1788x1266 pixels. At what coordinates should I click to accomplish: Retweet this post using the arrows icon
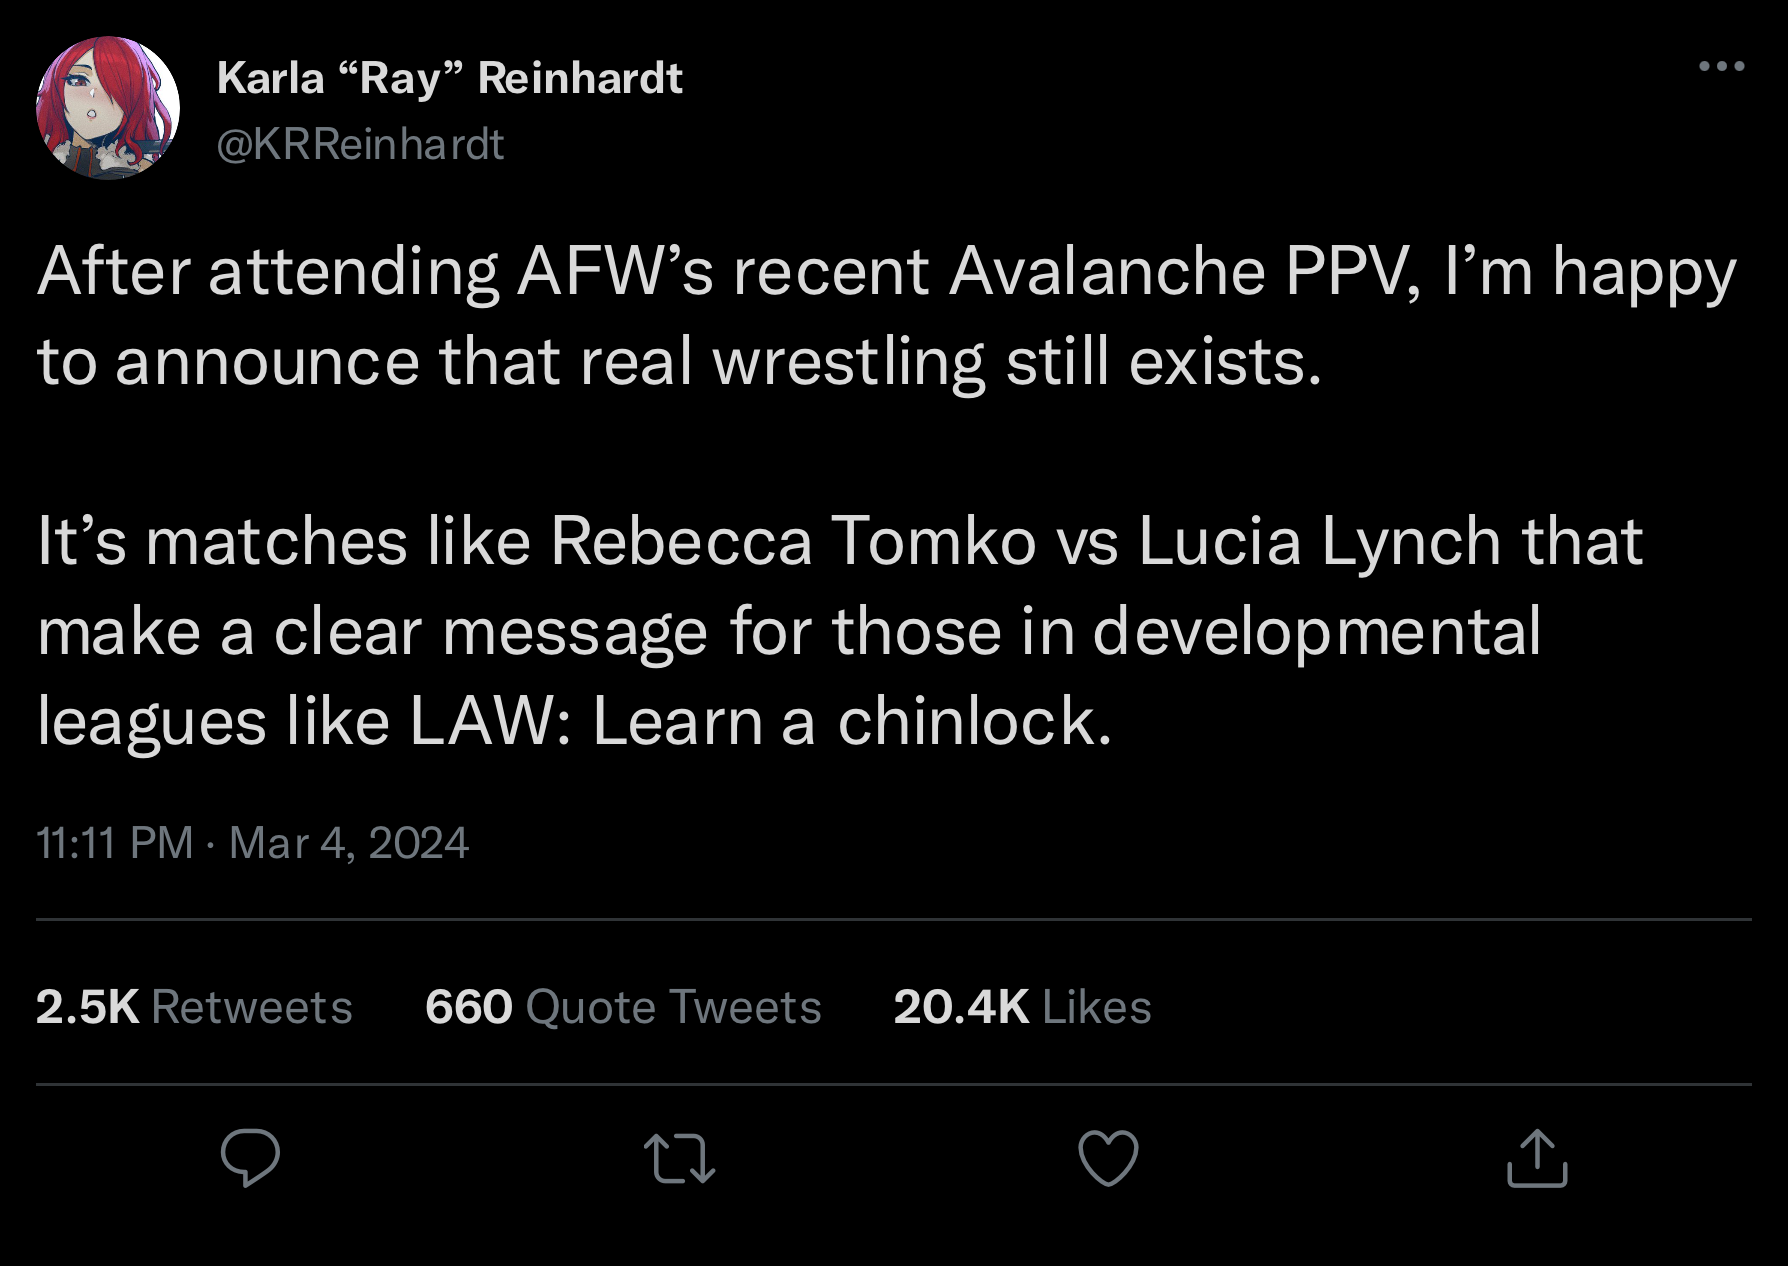coord(679,1158)
